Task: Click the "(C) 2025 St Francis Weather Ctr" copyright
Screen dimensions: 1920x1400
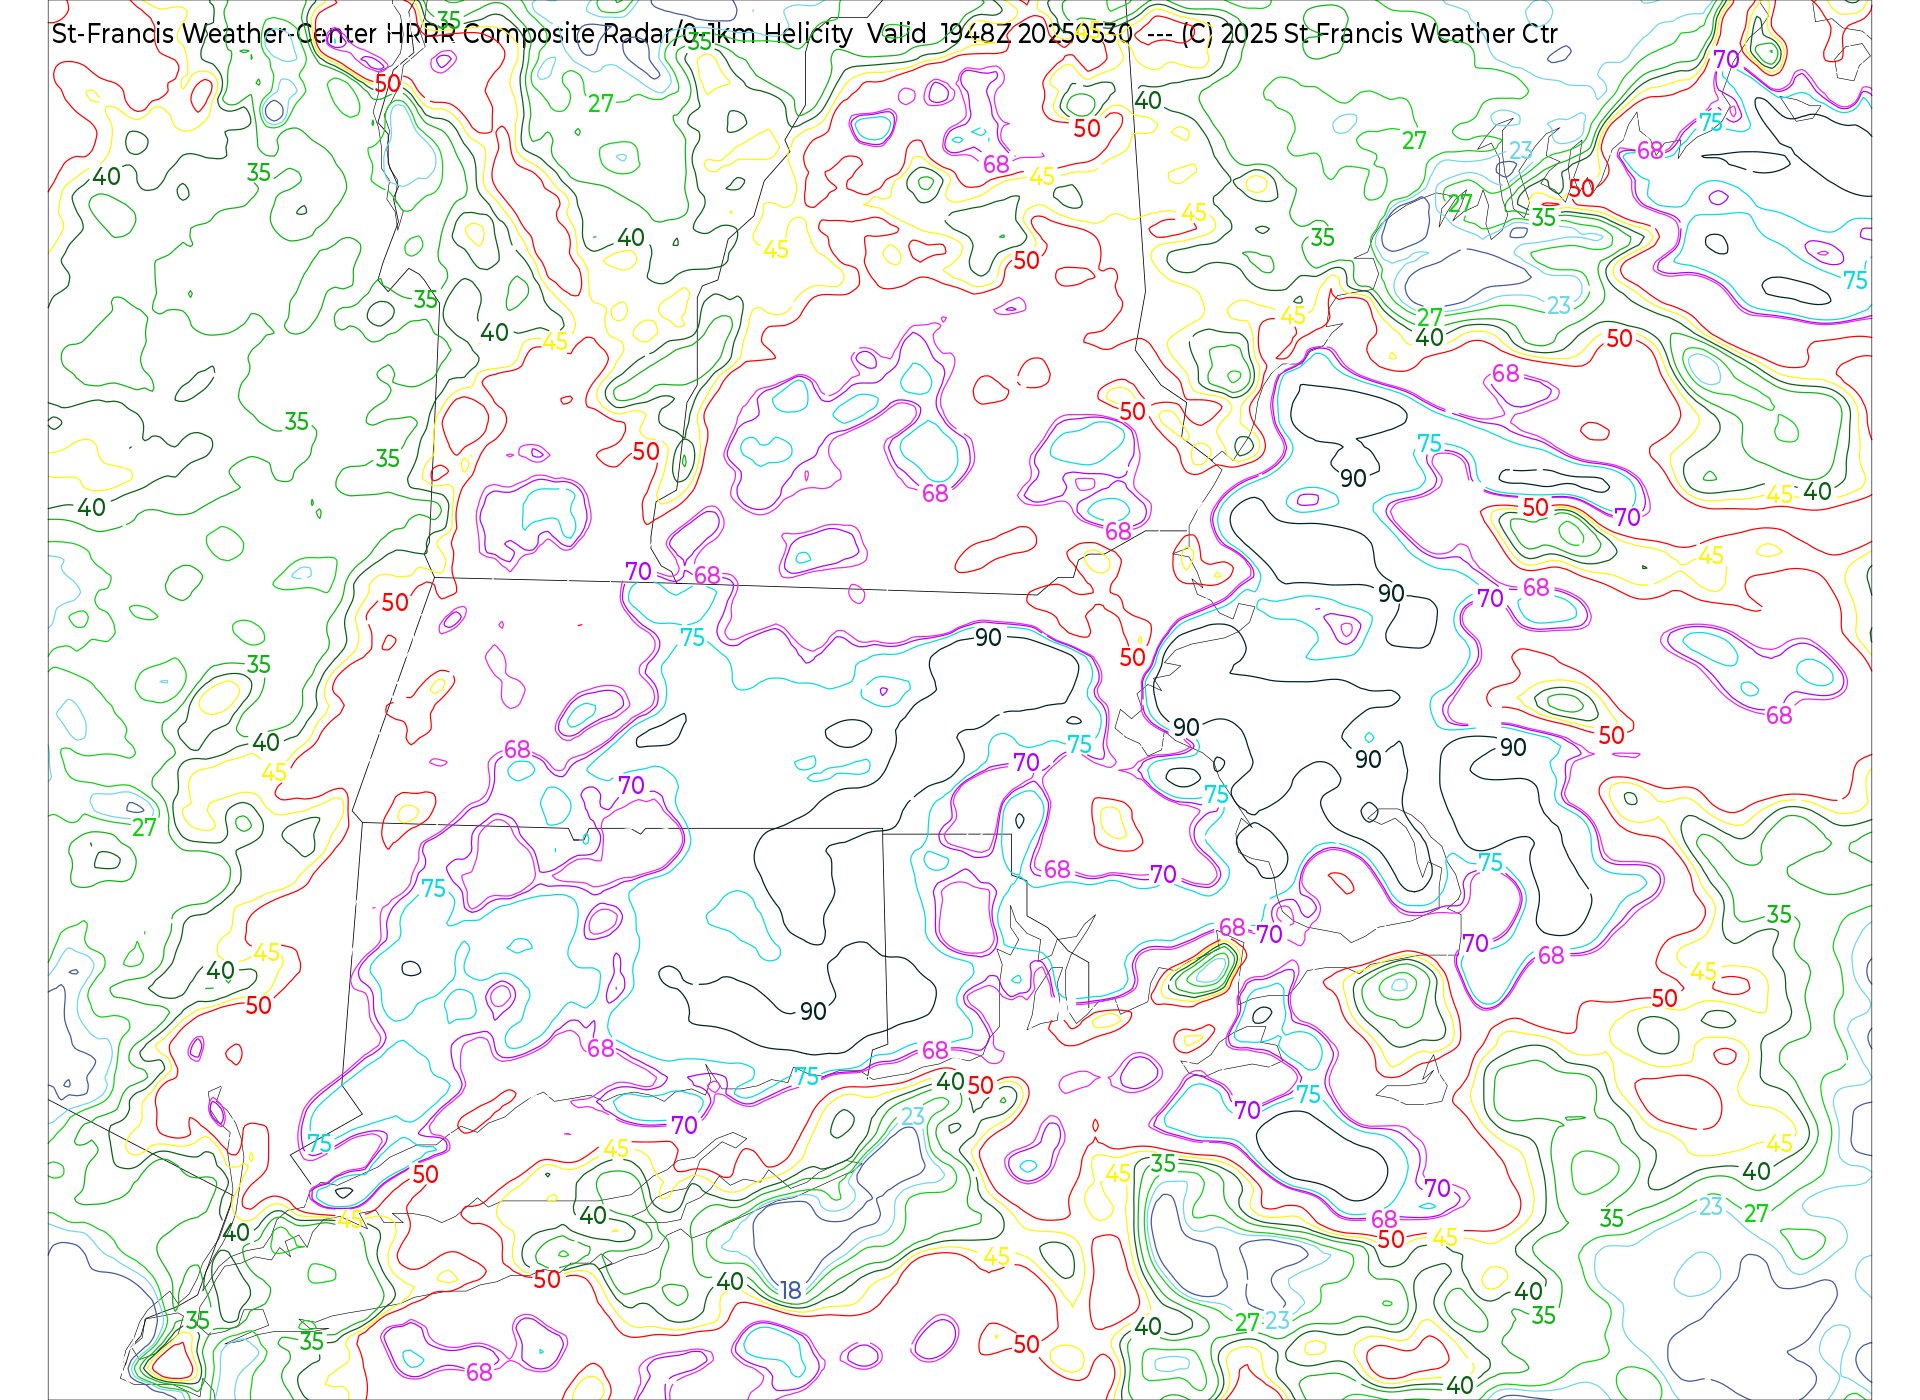Action: [x=1369, y=34]
